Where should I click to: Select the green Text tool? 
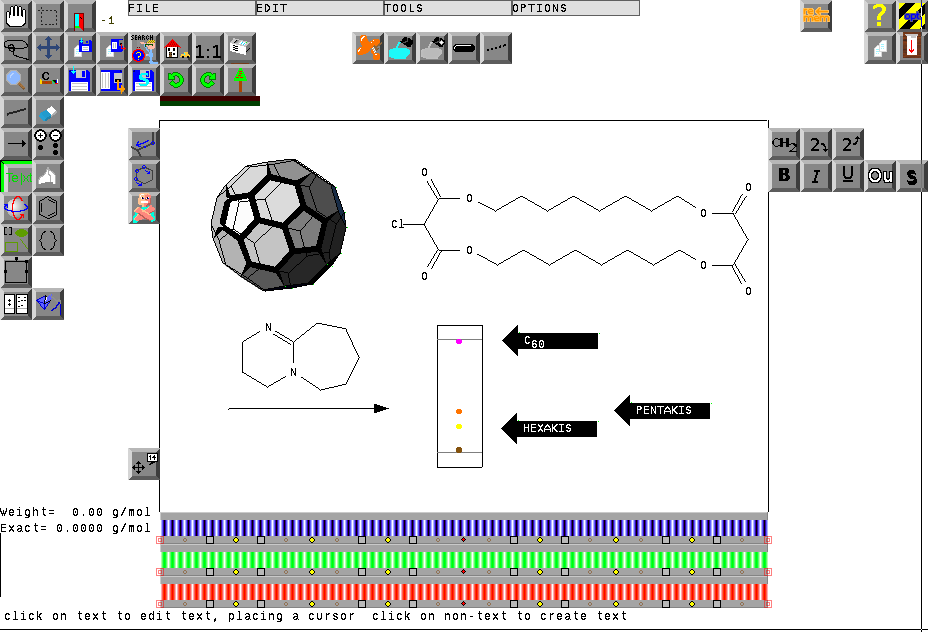pyautogui.click(x=16, y=176)
